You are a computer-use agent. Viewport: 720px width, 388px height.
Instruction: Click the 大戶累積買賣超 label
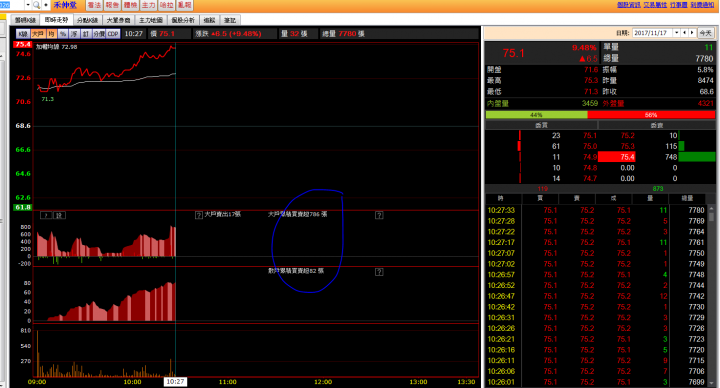[x=298, y=214]
